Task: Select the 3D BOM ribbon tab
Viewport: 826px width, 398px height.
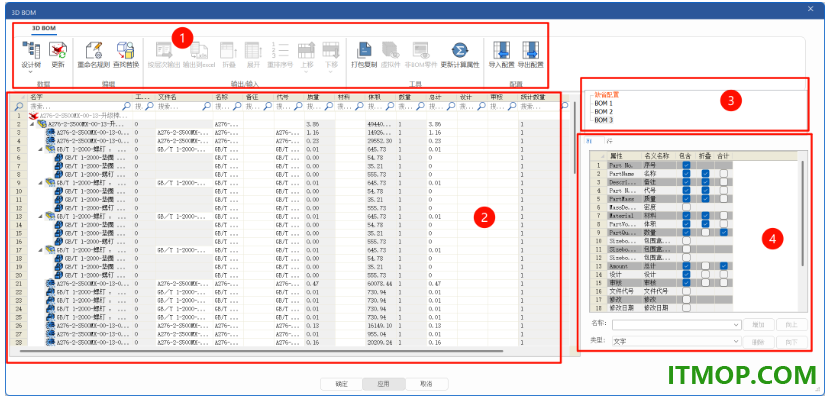Action: click(x=44, y=28)
